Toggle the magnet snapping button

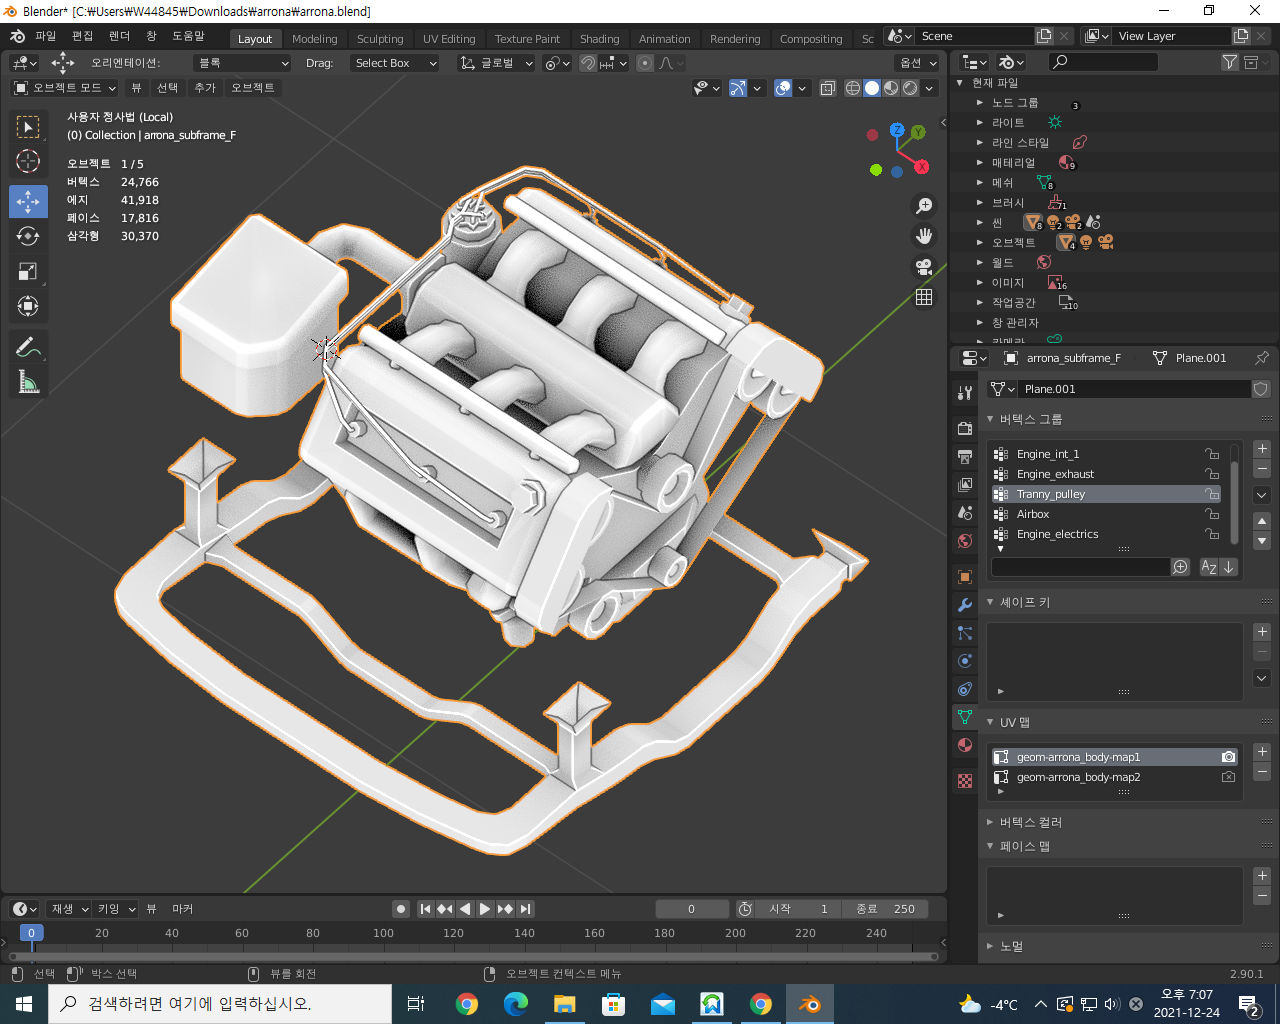click(x=588, y=63)
